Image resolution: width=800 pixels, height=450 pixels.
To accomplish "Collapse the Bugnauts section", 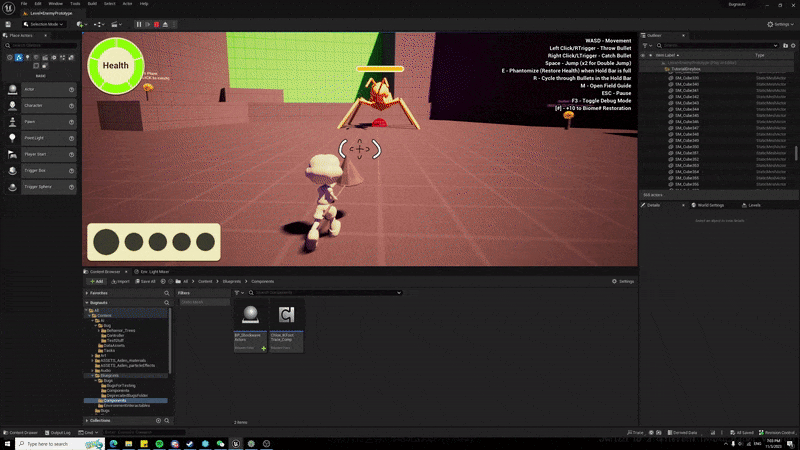I will 87,303.
